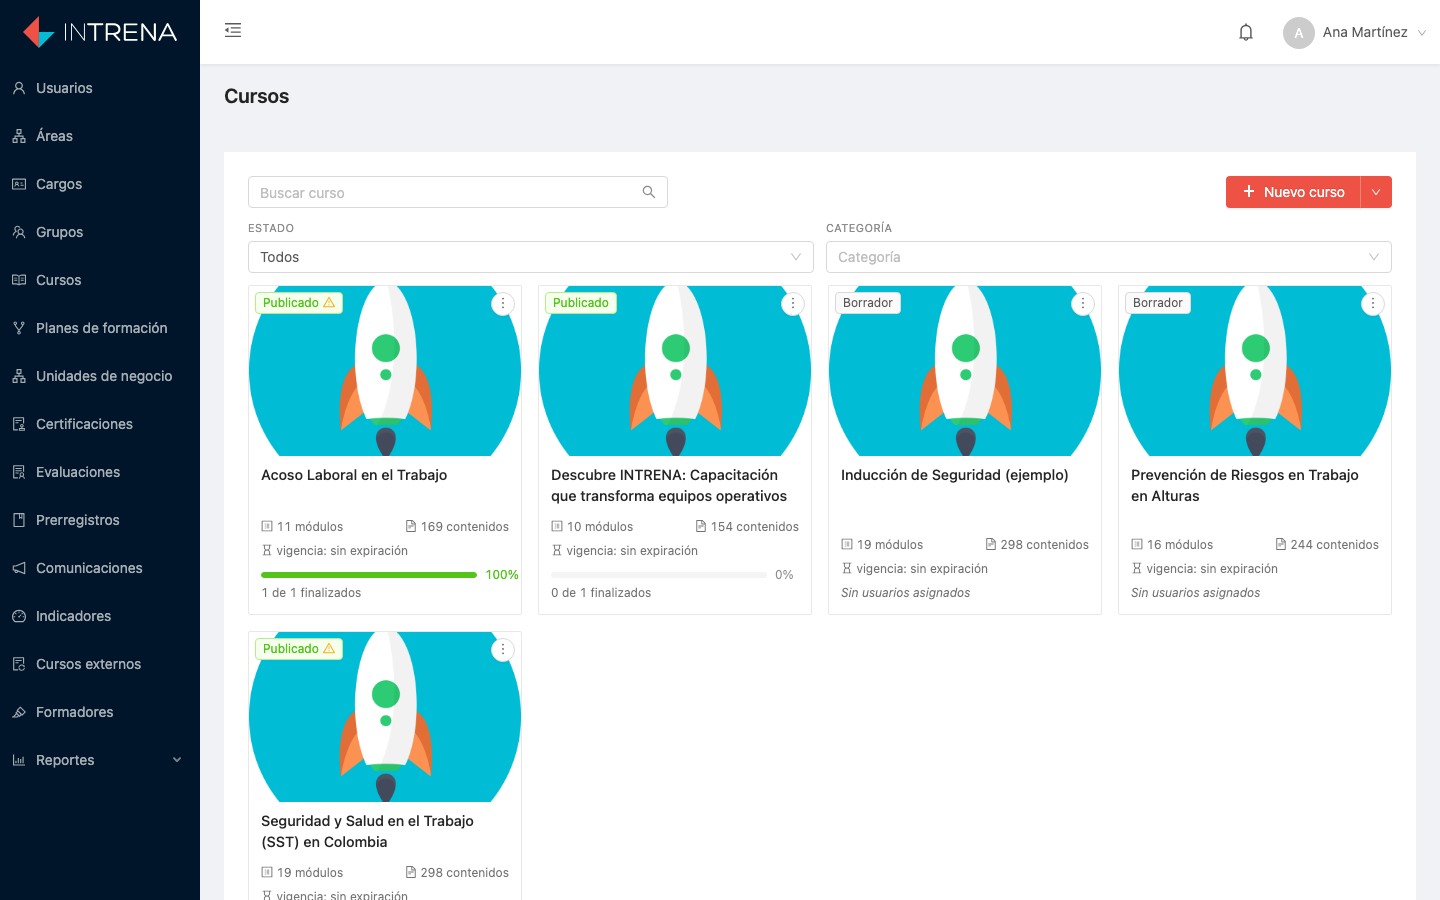Open the Descubre INTRENA course title
The image size is (1440, 900).
(669, 486)
